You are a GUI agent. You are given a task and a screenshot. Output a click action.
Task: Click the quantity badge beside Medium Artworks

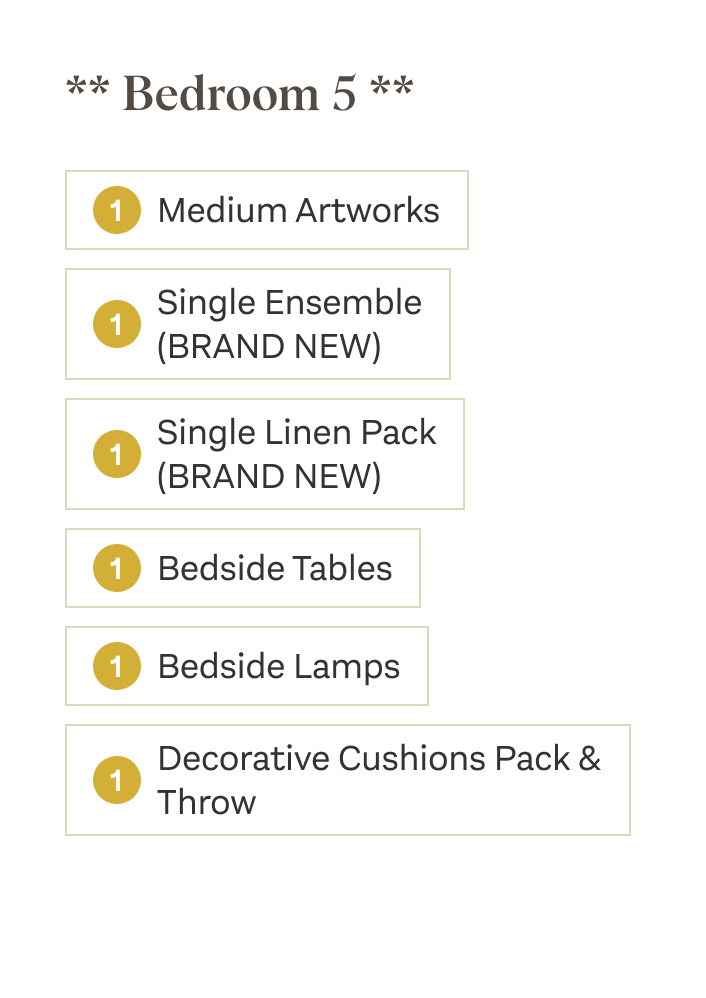(116, 210)
